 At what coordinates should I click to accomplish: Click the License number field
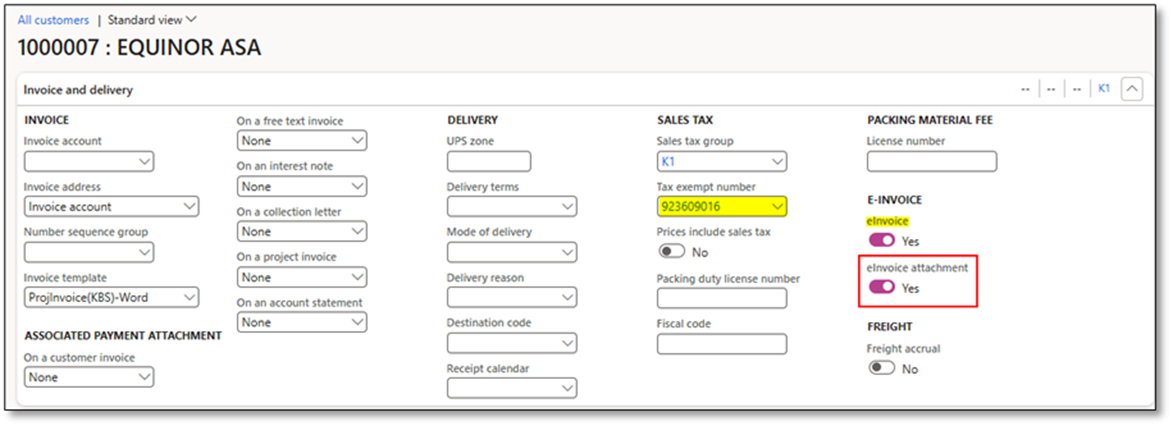pyautogui.click(x=931, y=161)
